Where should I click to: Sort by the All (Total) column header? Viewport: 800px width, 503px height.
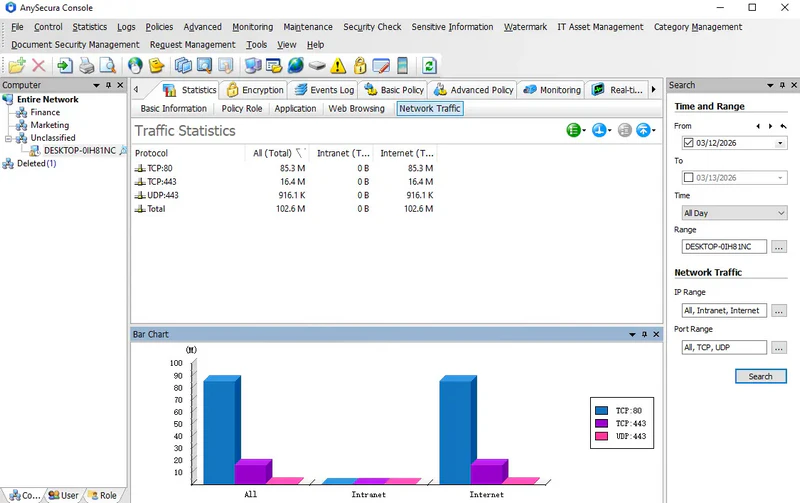click(277, 153)
